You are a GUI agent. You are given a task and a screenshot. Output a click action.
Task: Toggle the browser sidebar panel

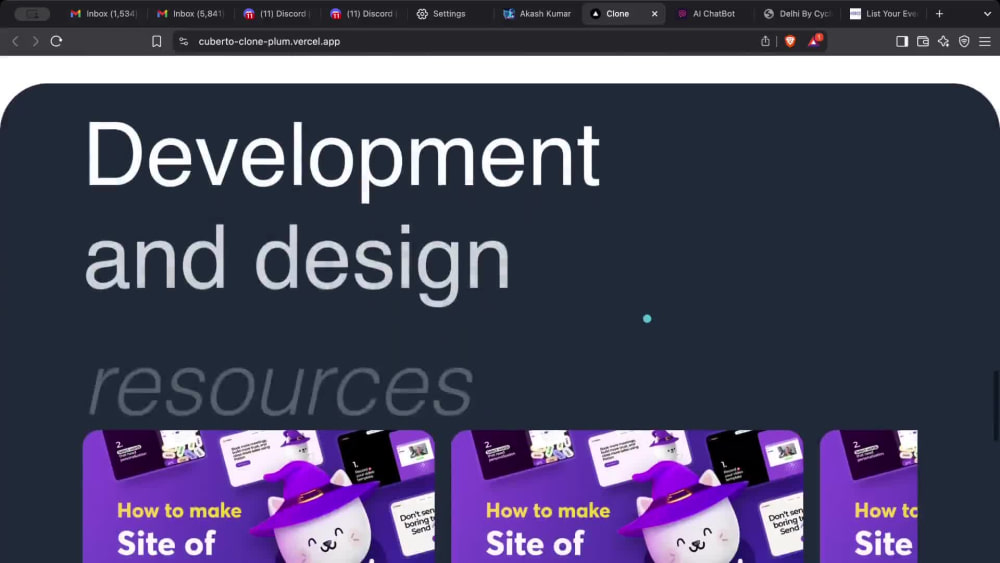(902, 41)
